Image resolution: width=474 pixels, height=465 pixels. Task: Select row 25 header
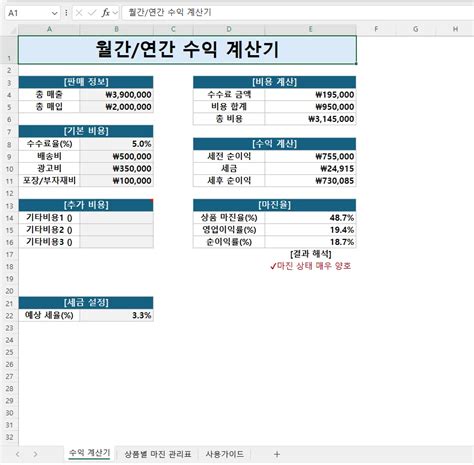9,352
